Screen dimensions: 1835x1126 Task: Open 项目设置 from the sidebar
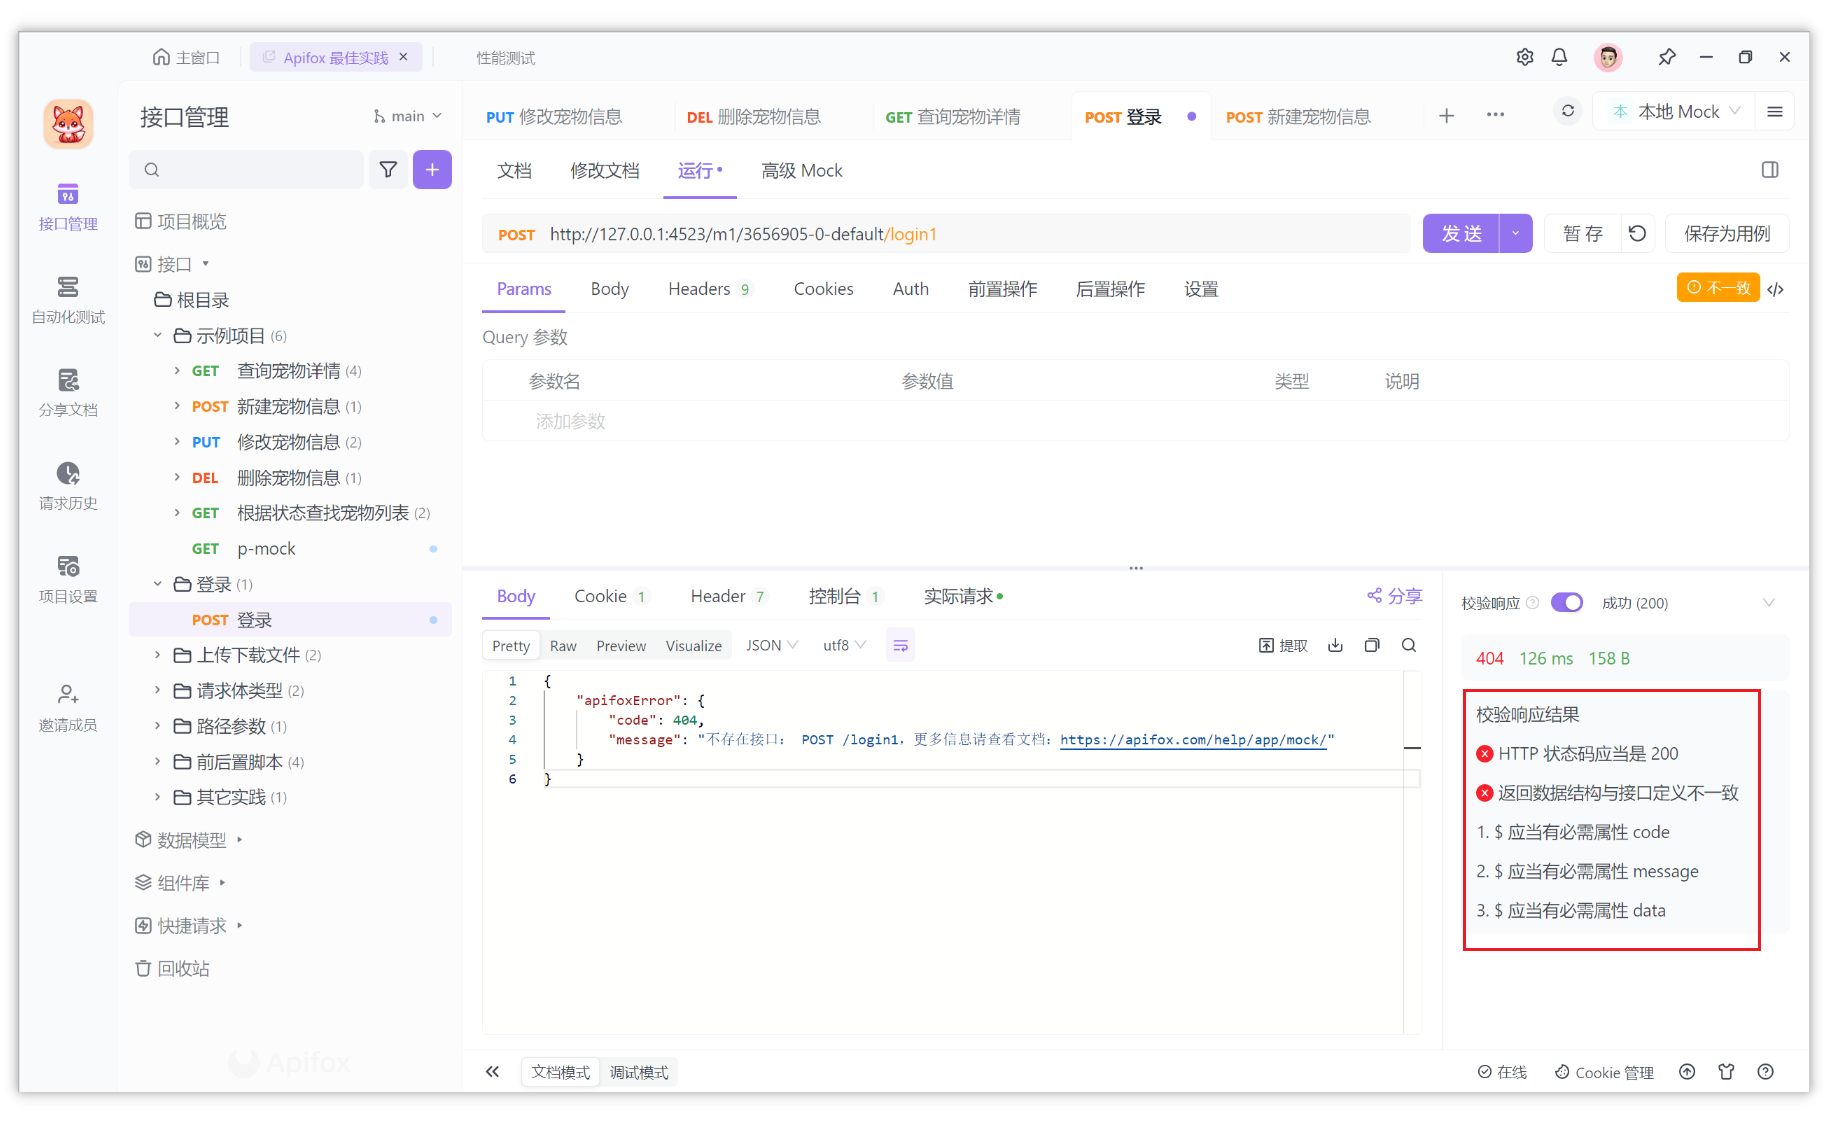67,578
